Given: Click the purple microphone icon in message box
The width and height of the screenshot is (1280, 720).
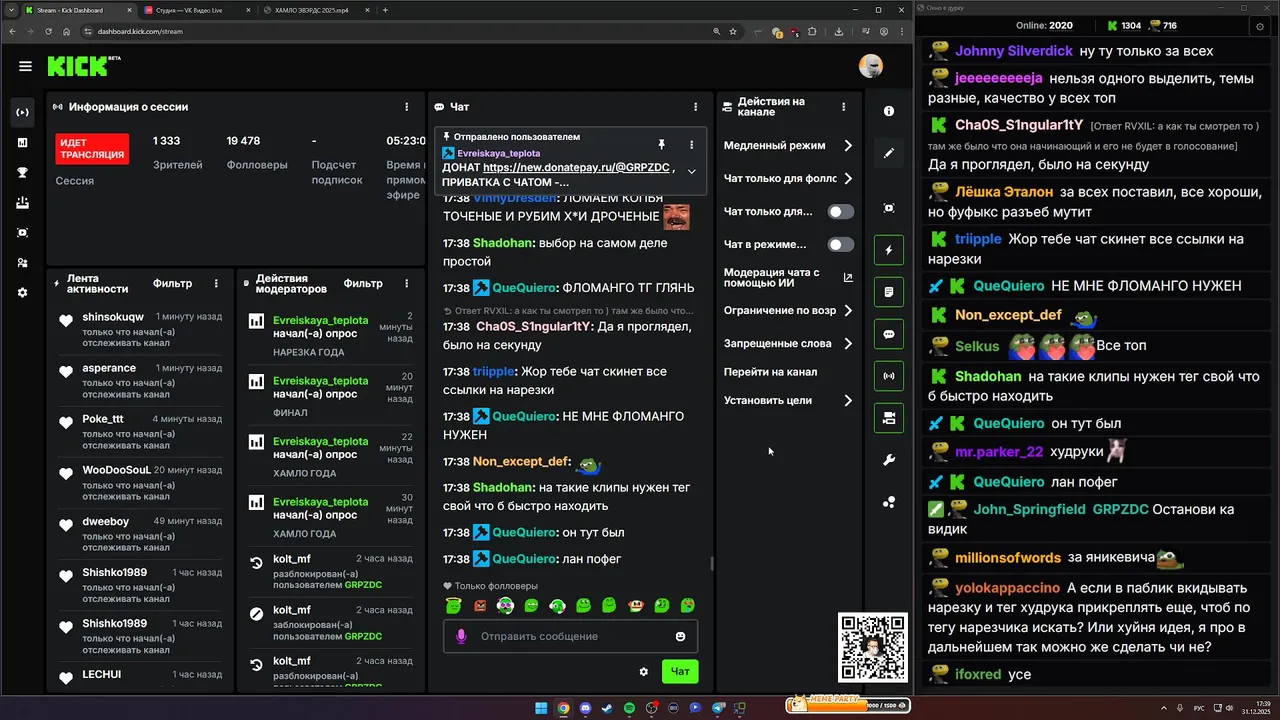Looking at the screenshot, I should click(462, 636).
